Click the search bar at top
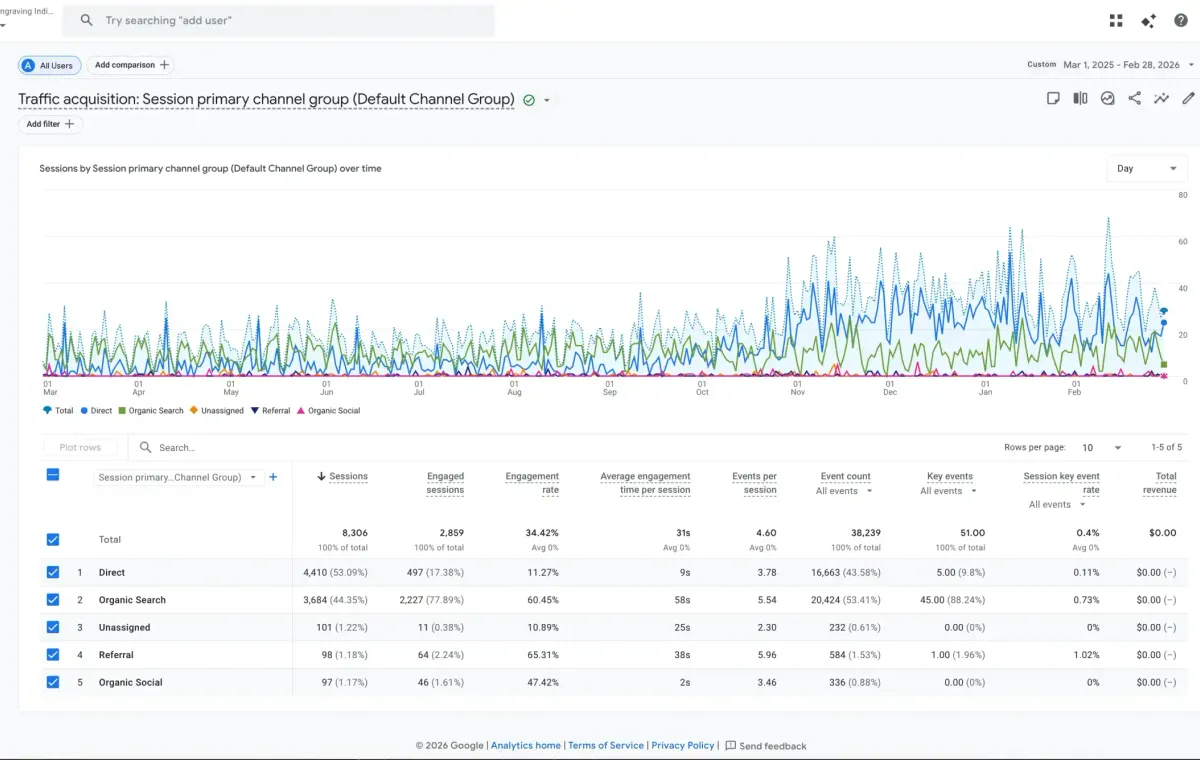 pos(278,20)
